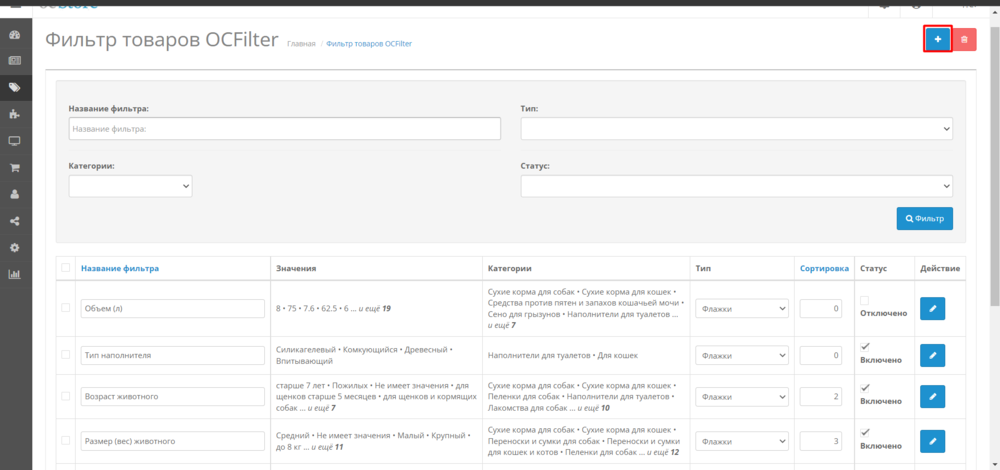Open the Тип dropdown for Размер (вес) животного row
Viewport: 1000px width, 470px height.
(x=742, y=440)
